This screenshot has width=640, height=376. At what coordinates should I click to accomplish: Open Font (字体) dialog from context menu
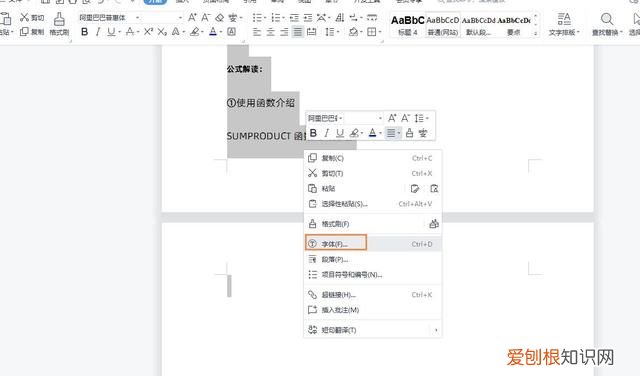coord(373,244)
